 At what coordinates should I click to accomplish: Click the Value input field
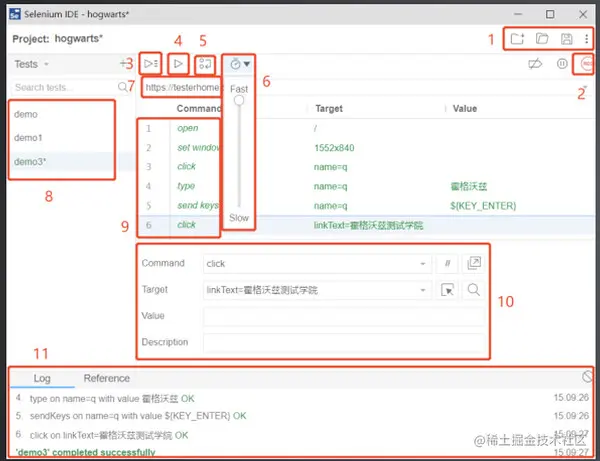(344, 316)
